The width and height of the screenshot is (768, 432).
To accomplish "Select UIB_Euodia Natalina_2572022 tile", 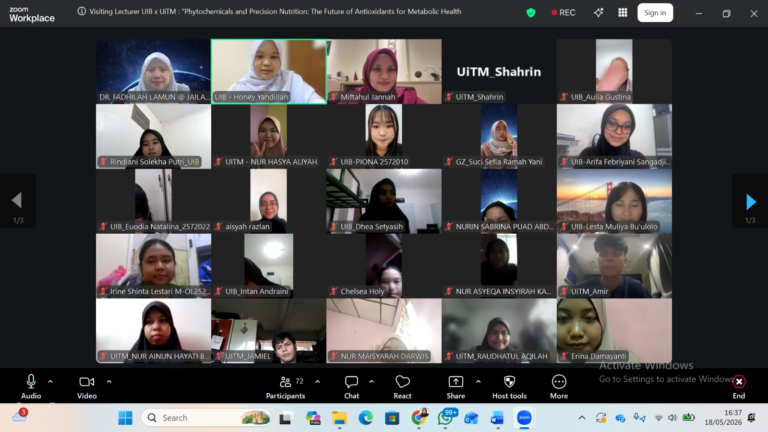I will (153, 201).
